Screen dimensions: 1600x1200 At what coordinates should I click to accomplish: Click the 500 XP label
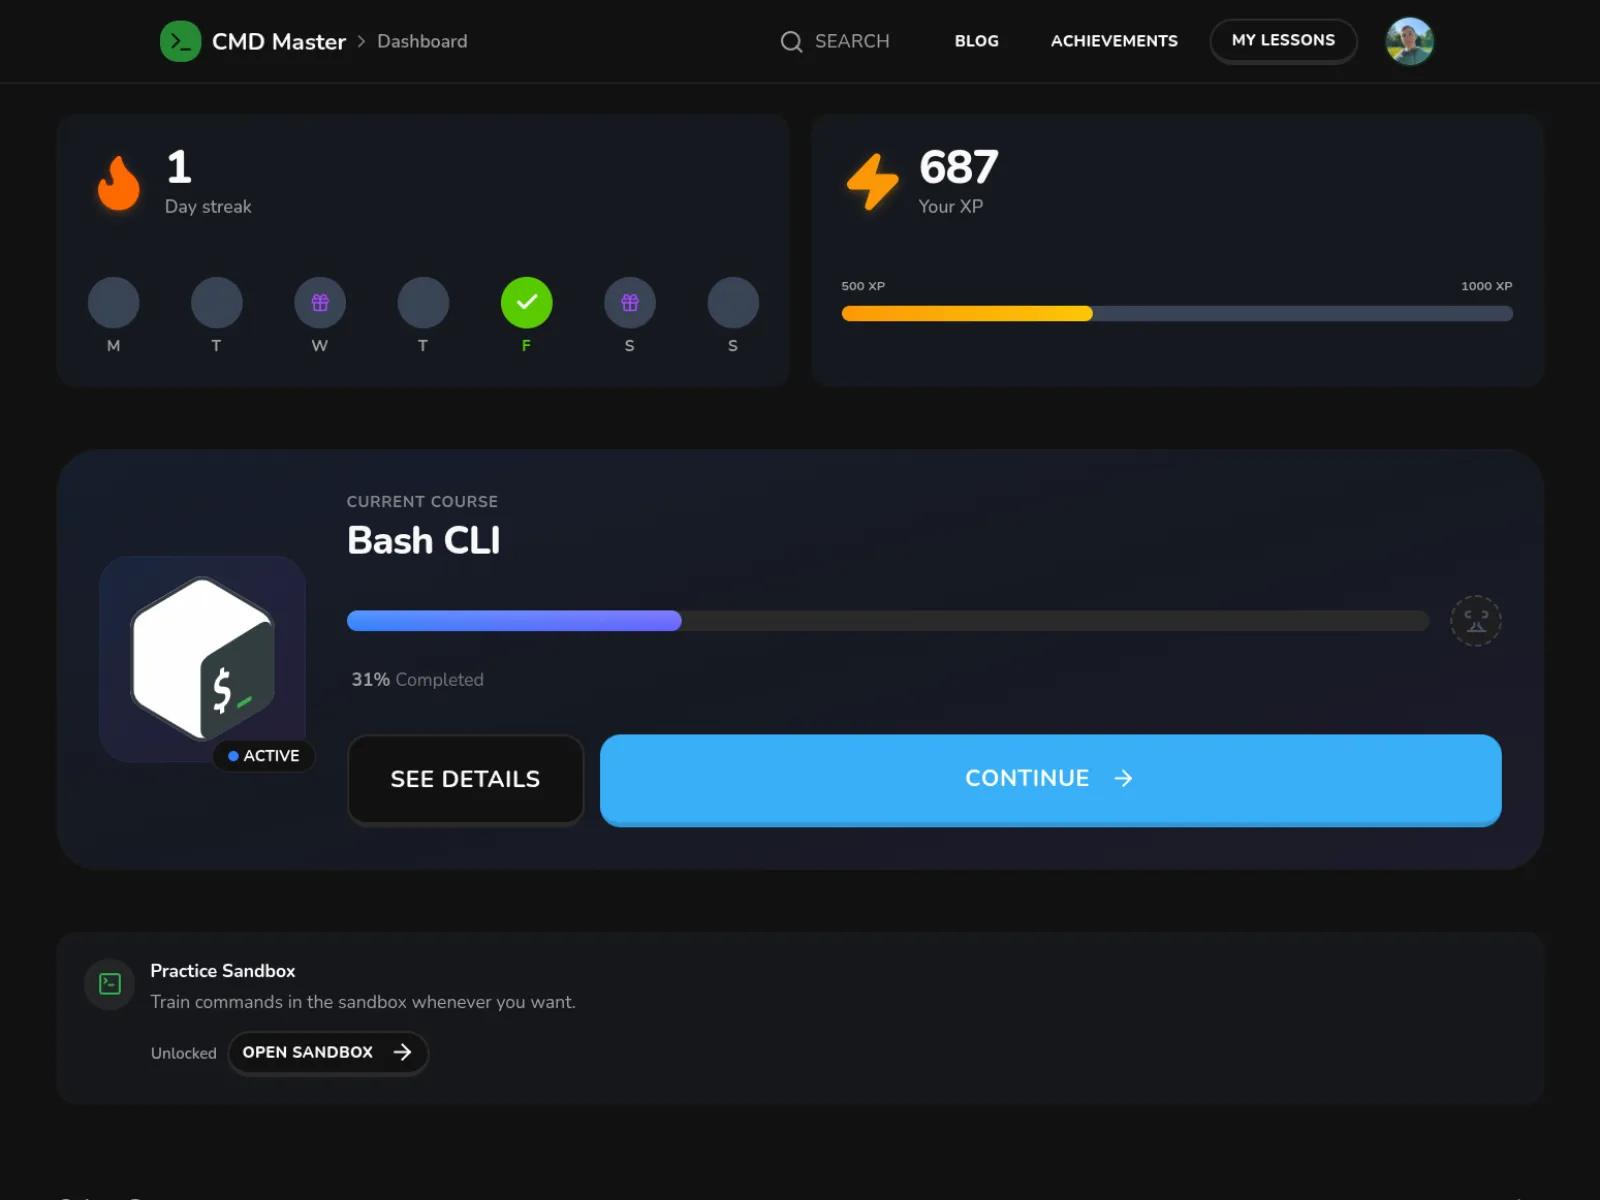point(863,286)
